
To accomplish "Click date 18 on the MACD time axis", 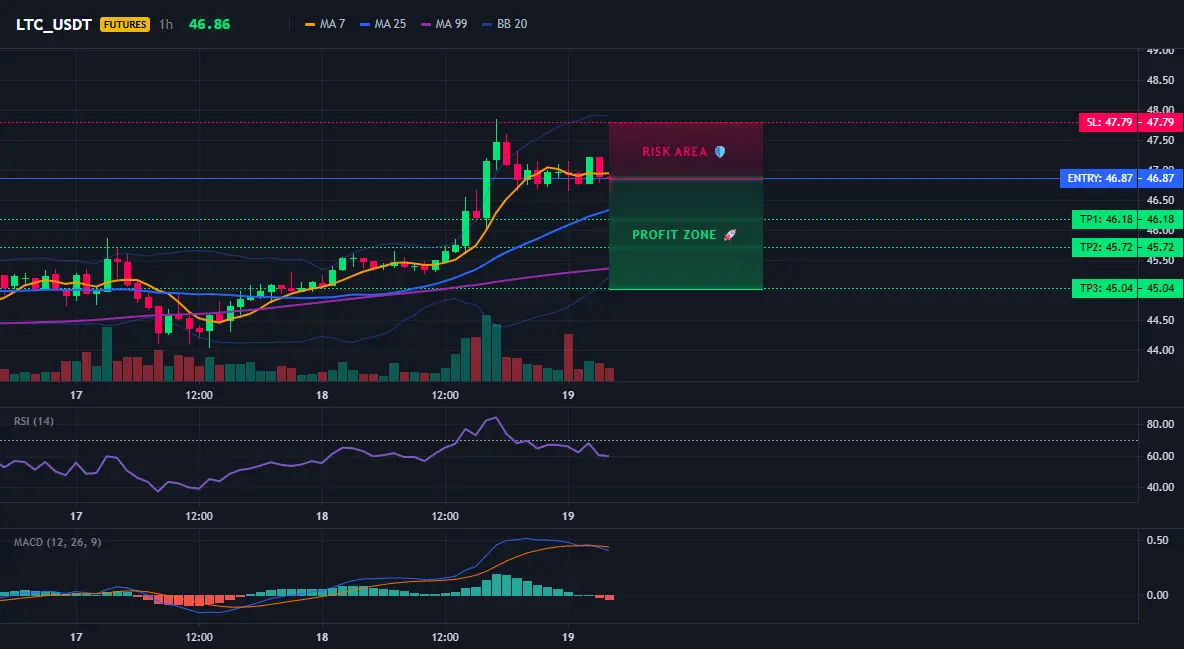I will click(322, 637).
